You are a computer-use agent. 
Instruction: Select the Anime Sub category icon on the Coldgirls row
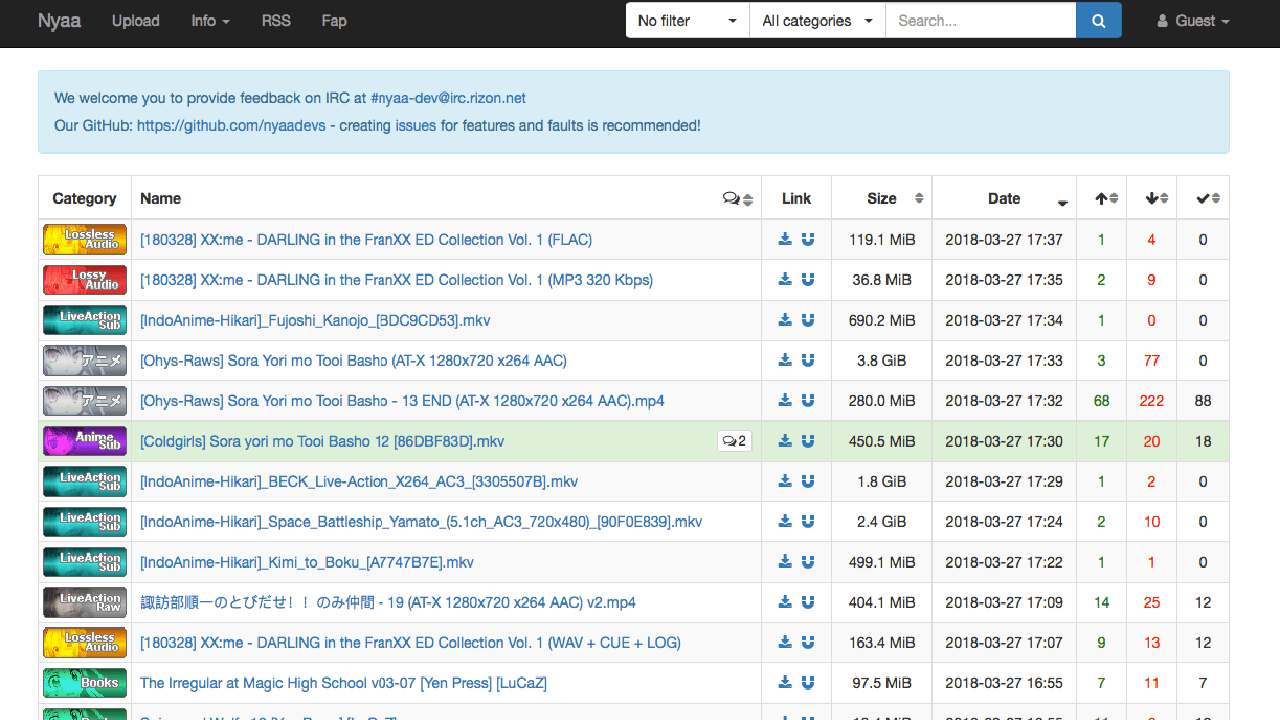tap(84, 440)
